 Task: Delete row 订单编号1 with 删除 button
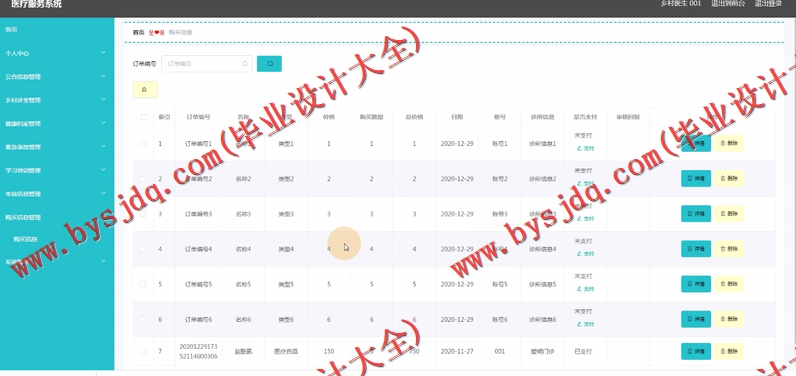[x=729, y=144]
